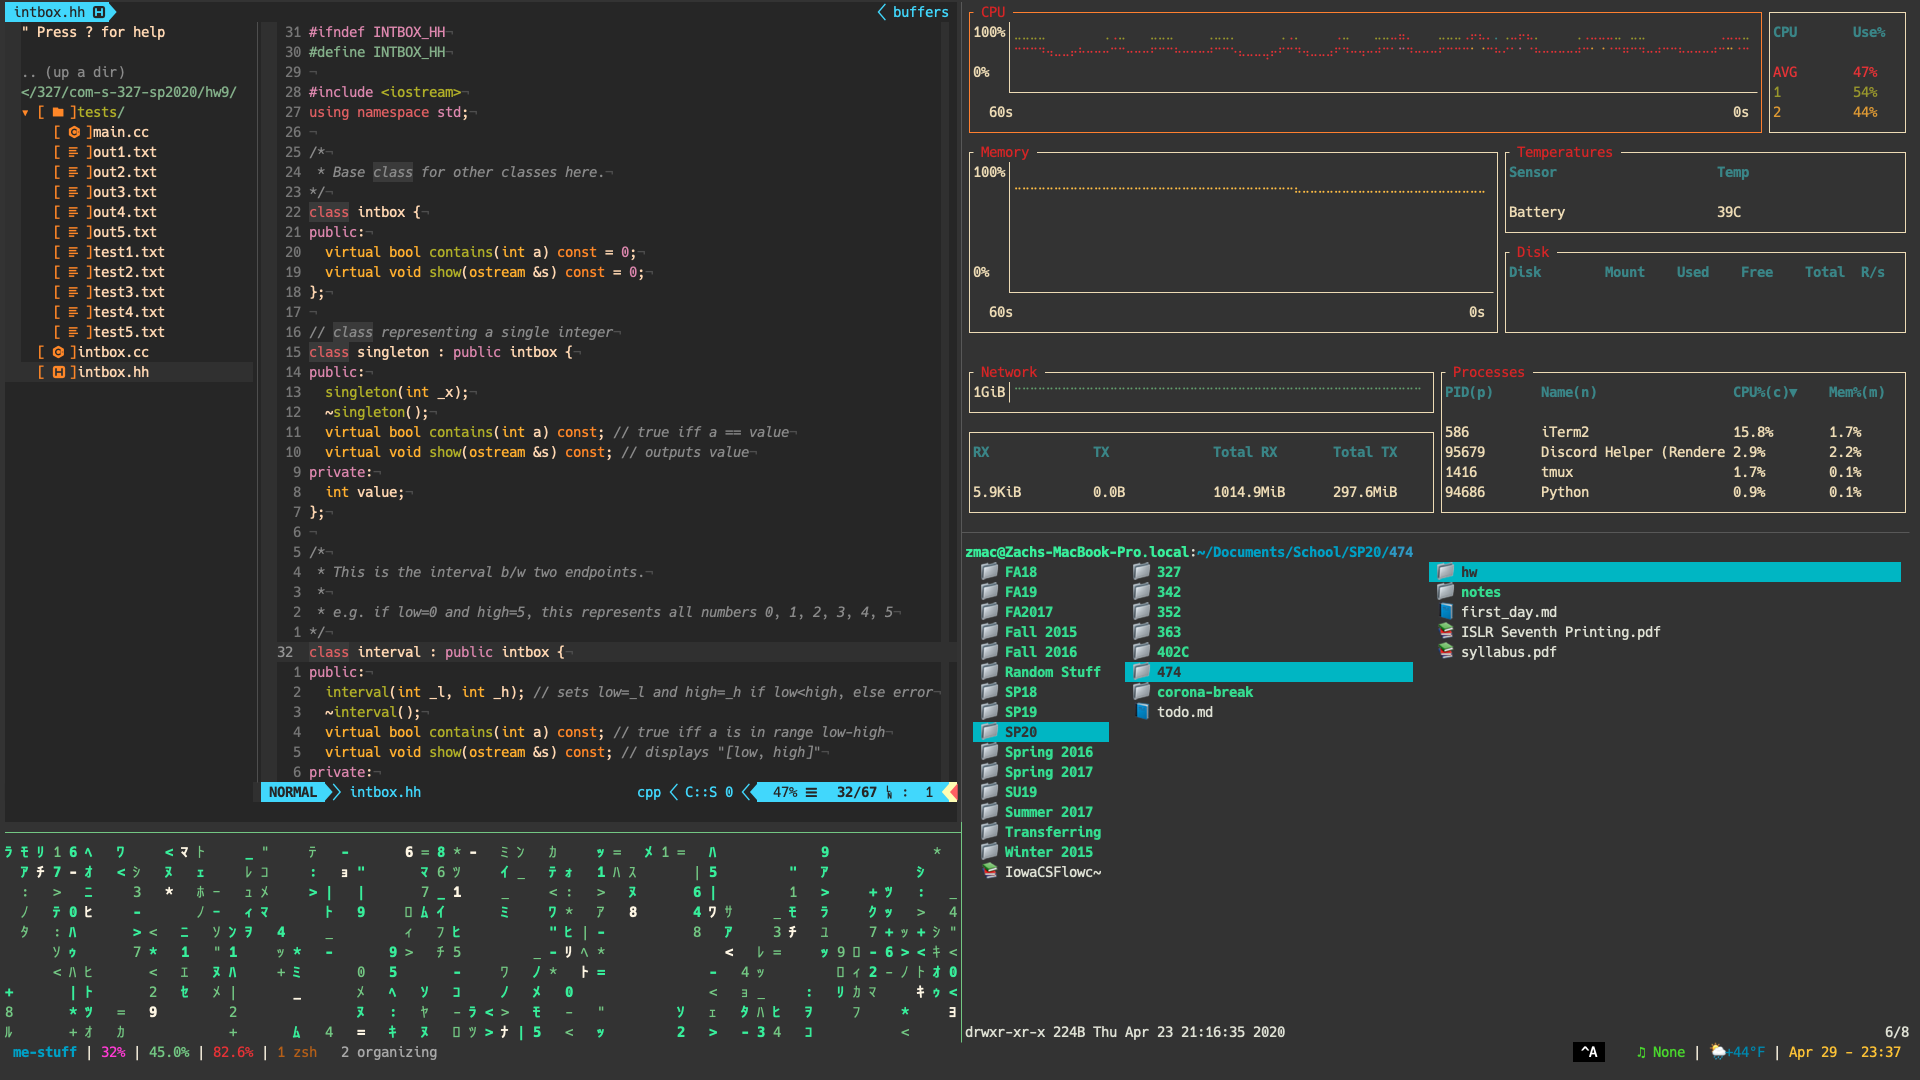
Task: Open intbox.cc from the file tree
Action: coord(112,352)
